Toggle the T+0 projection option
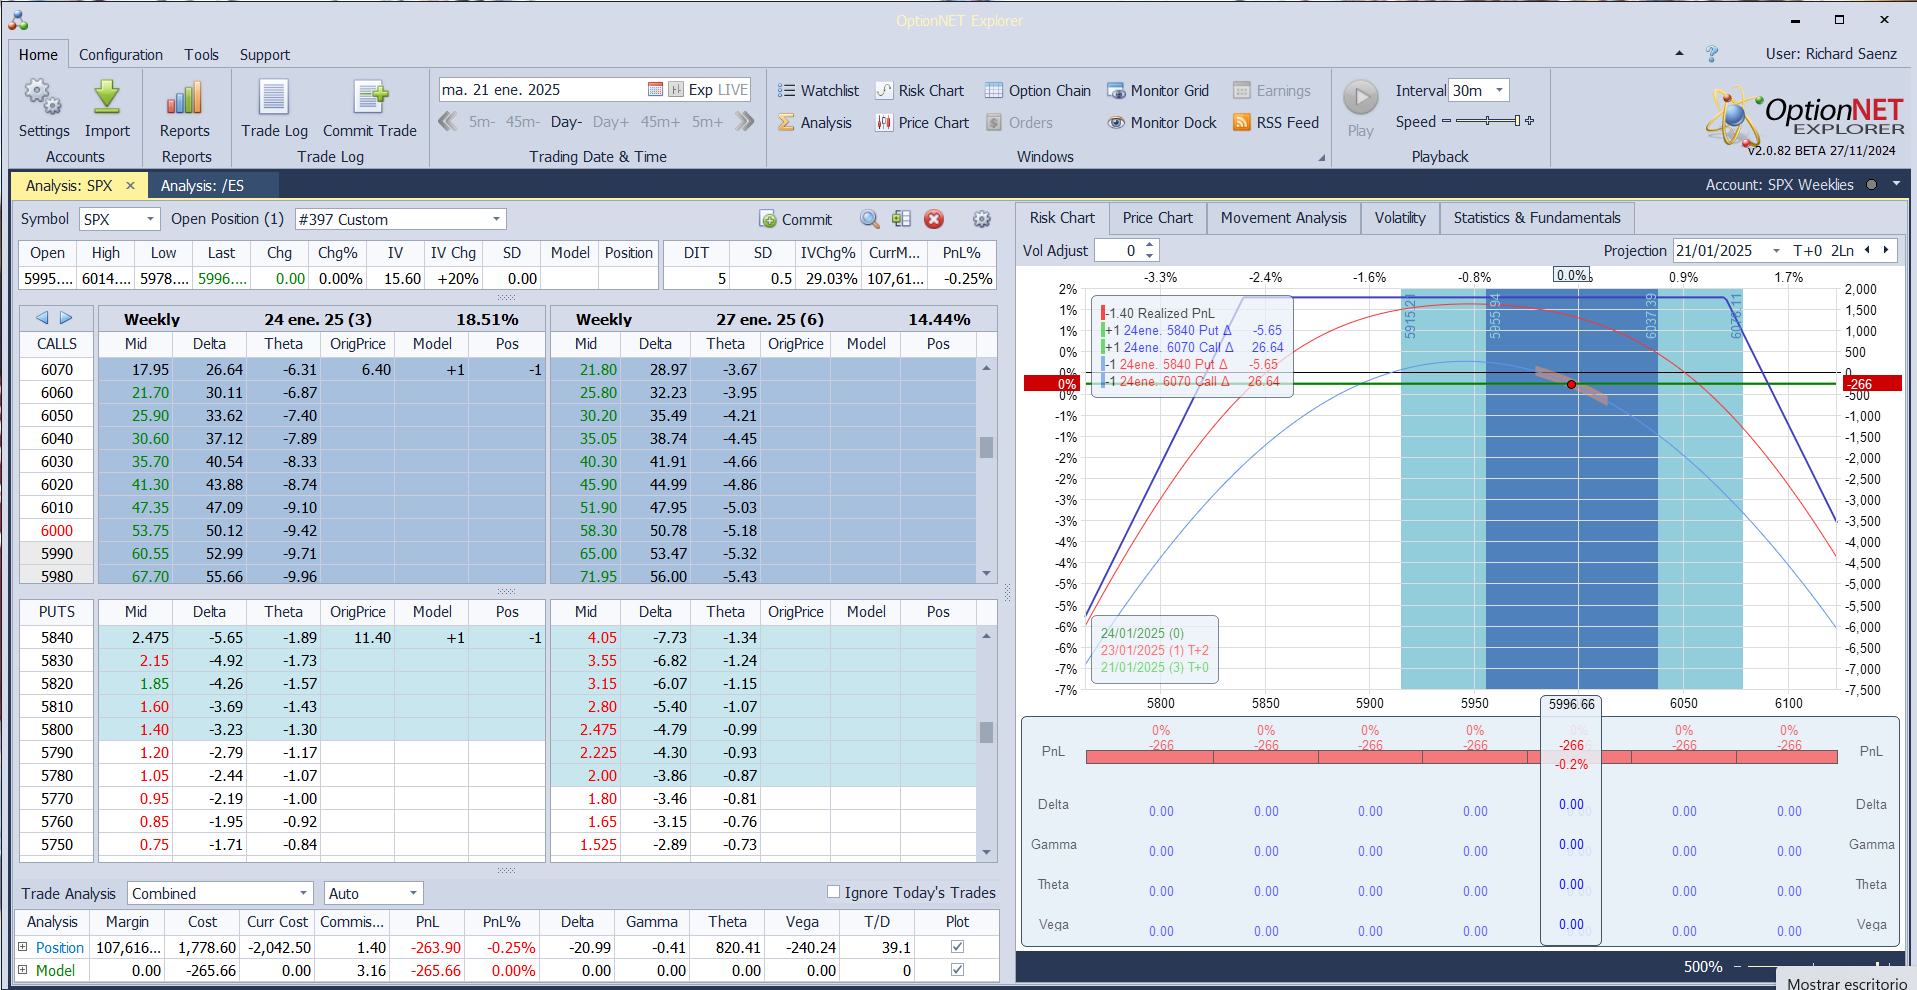Screen dimensions: 1917x990 point(1808,251)
